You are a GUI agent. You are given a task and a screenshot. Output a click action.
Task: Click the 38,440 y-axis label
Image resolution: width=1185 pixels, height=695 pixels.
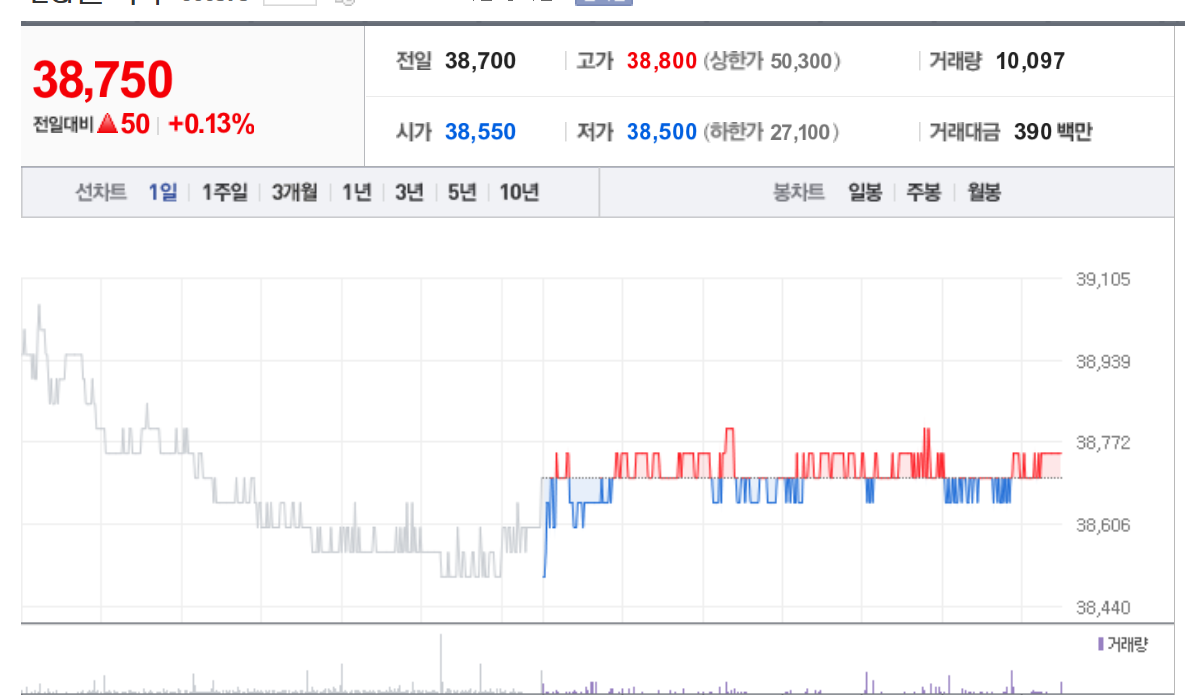1103,607
